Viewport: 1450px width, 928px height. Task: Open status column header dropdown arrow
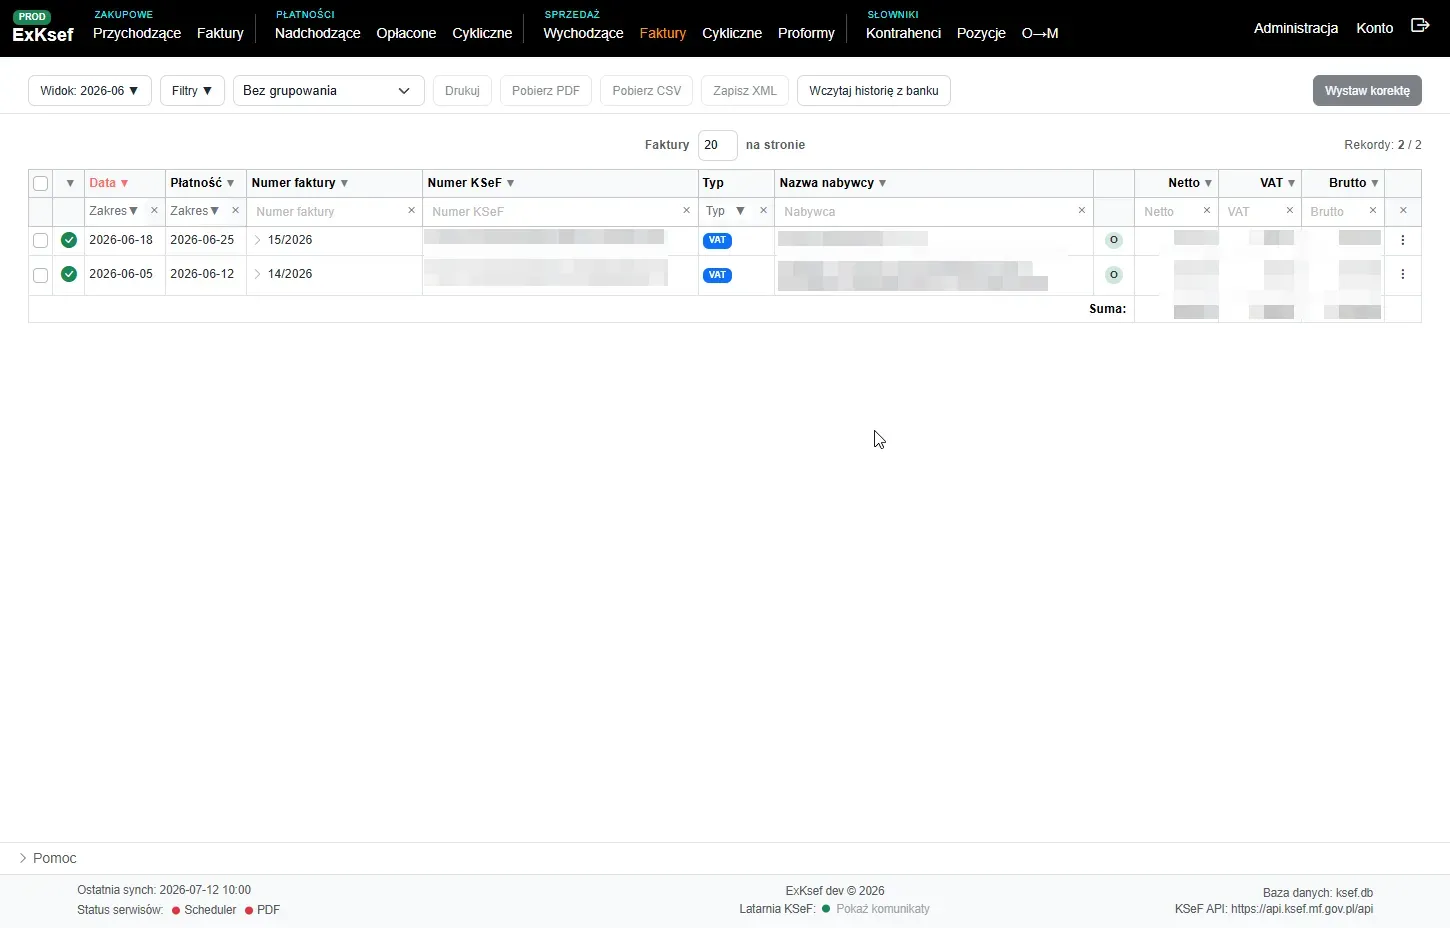coord(69,183)
